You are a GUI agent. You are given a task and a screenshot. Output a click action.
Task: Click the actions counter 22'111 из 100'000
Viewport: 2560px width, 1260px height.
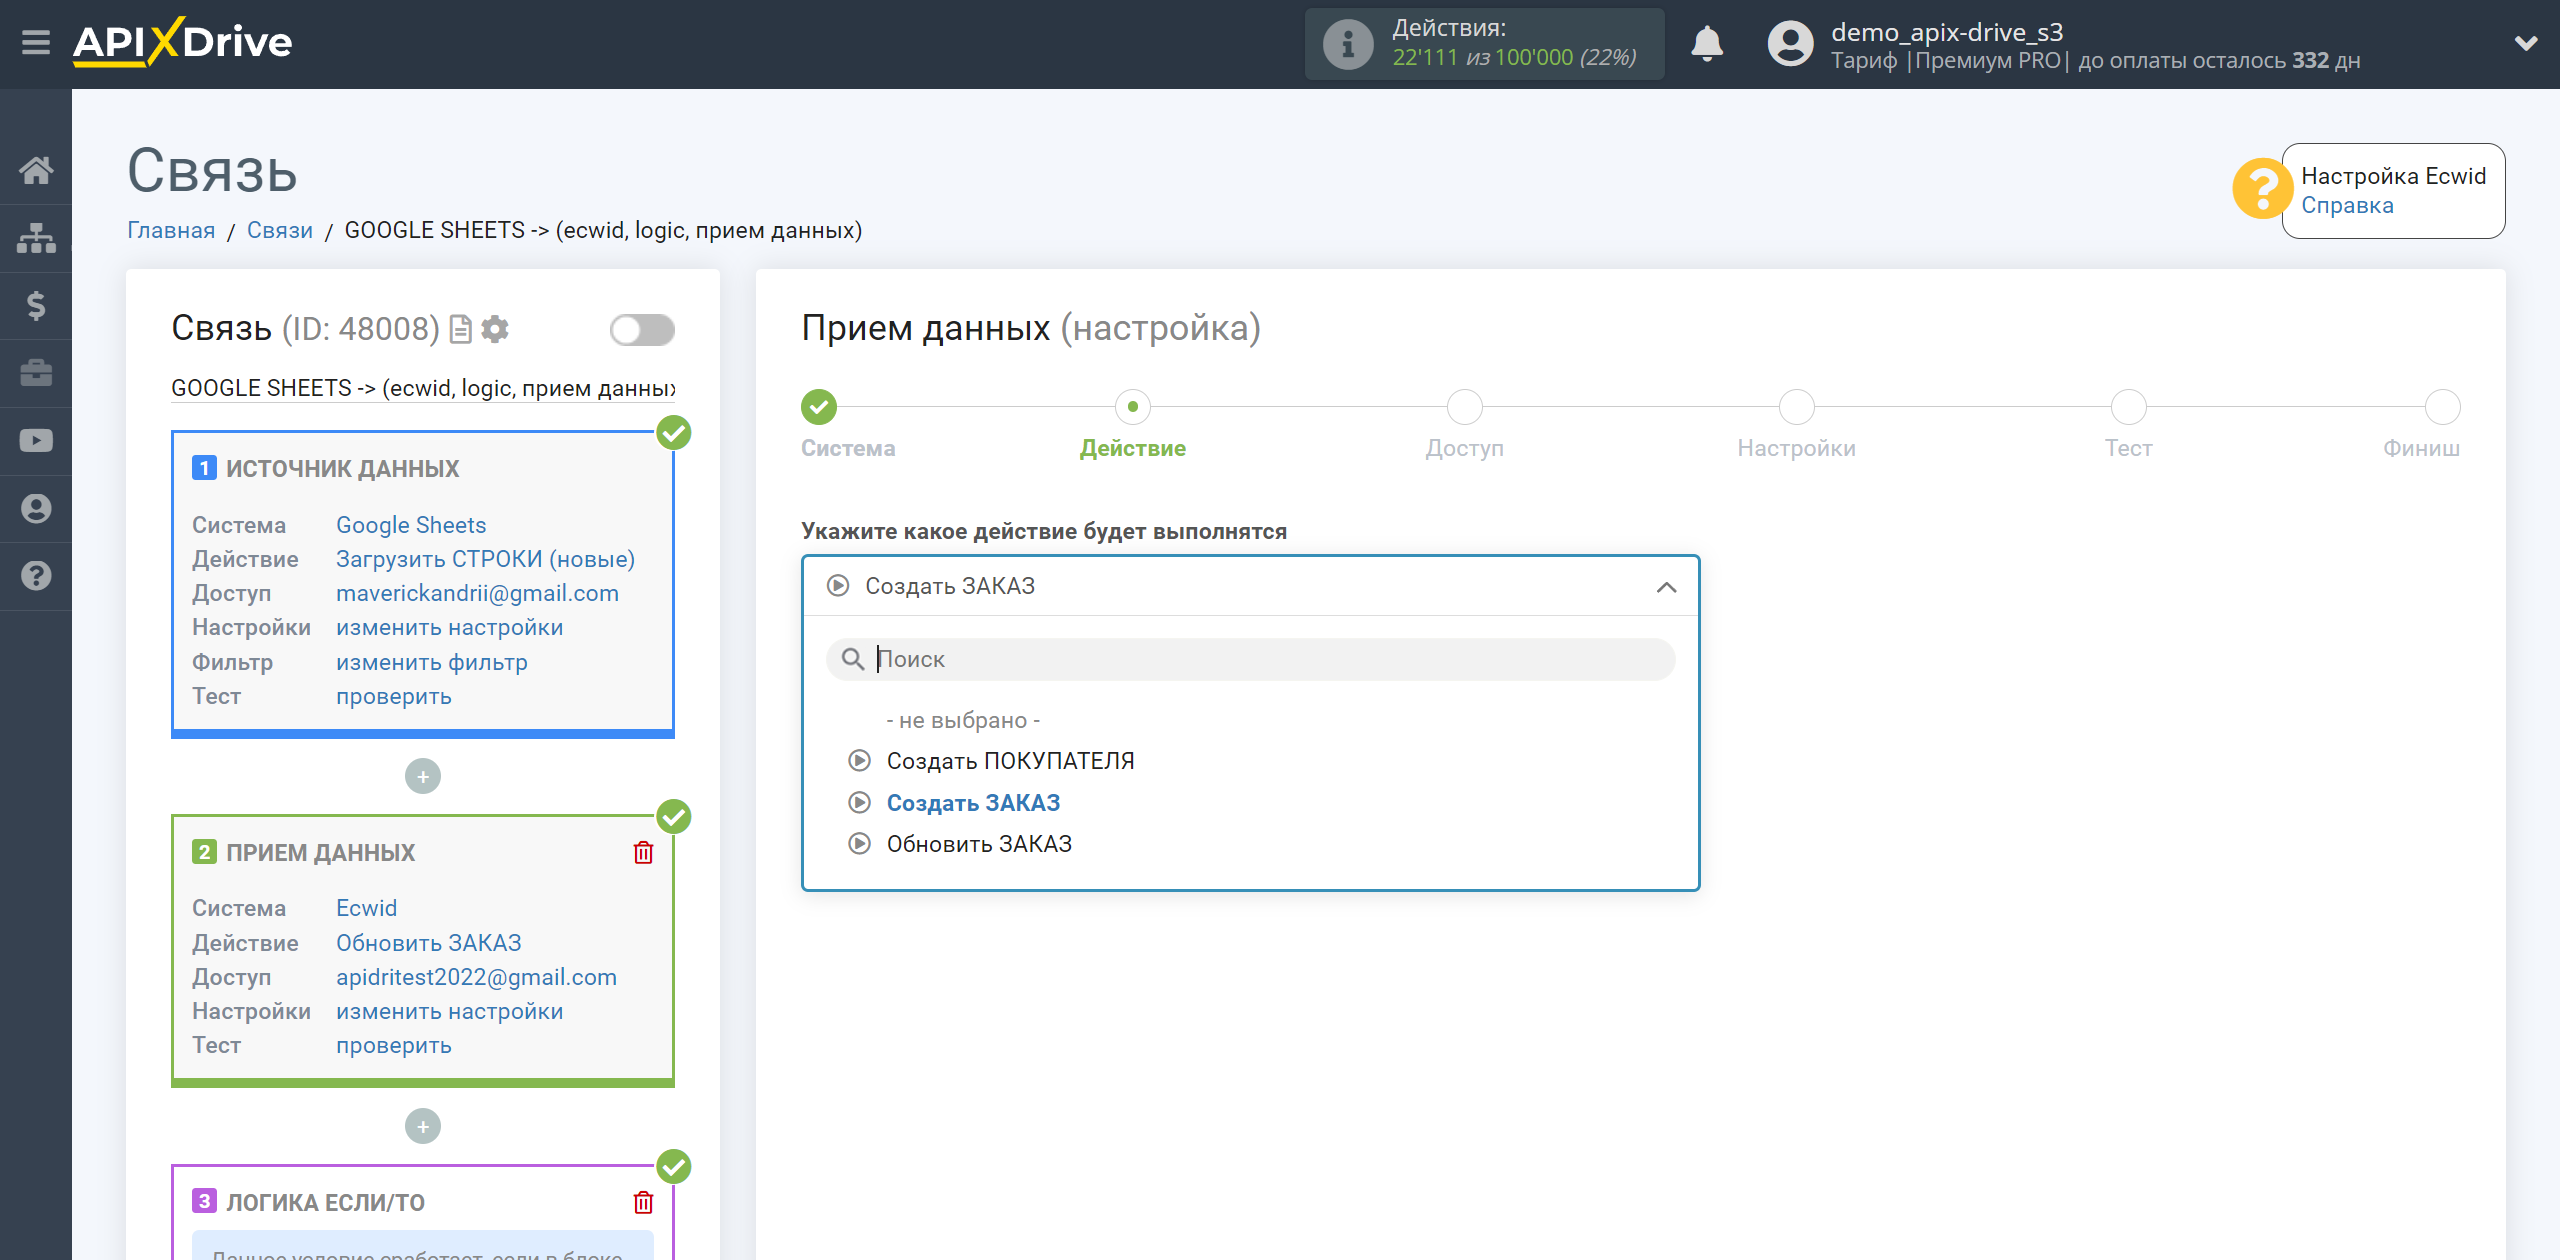tap(1514, 58)
